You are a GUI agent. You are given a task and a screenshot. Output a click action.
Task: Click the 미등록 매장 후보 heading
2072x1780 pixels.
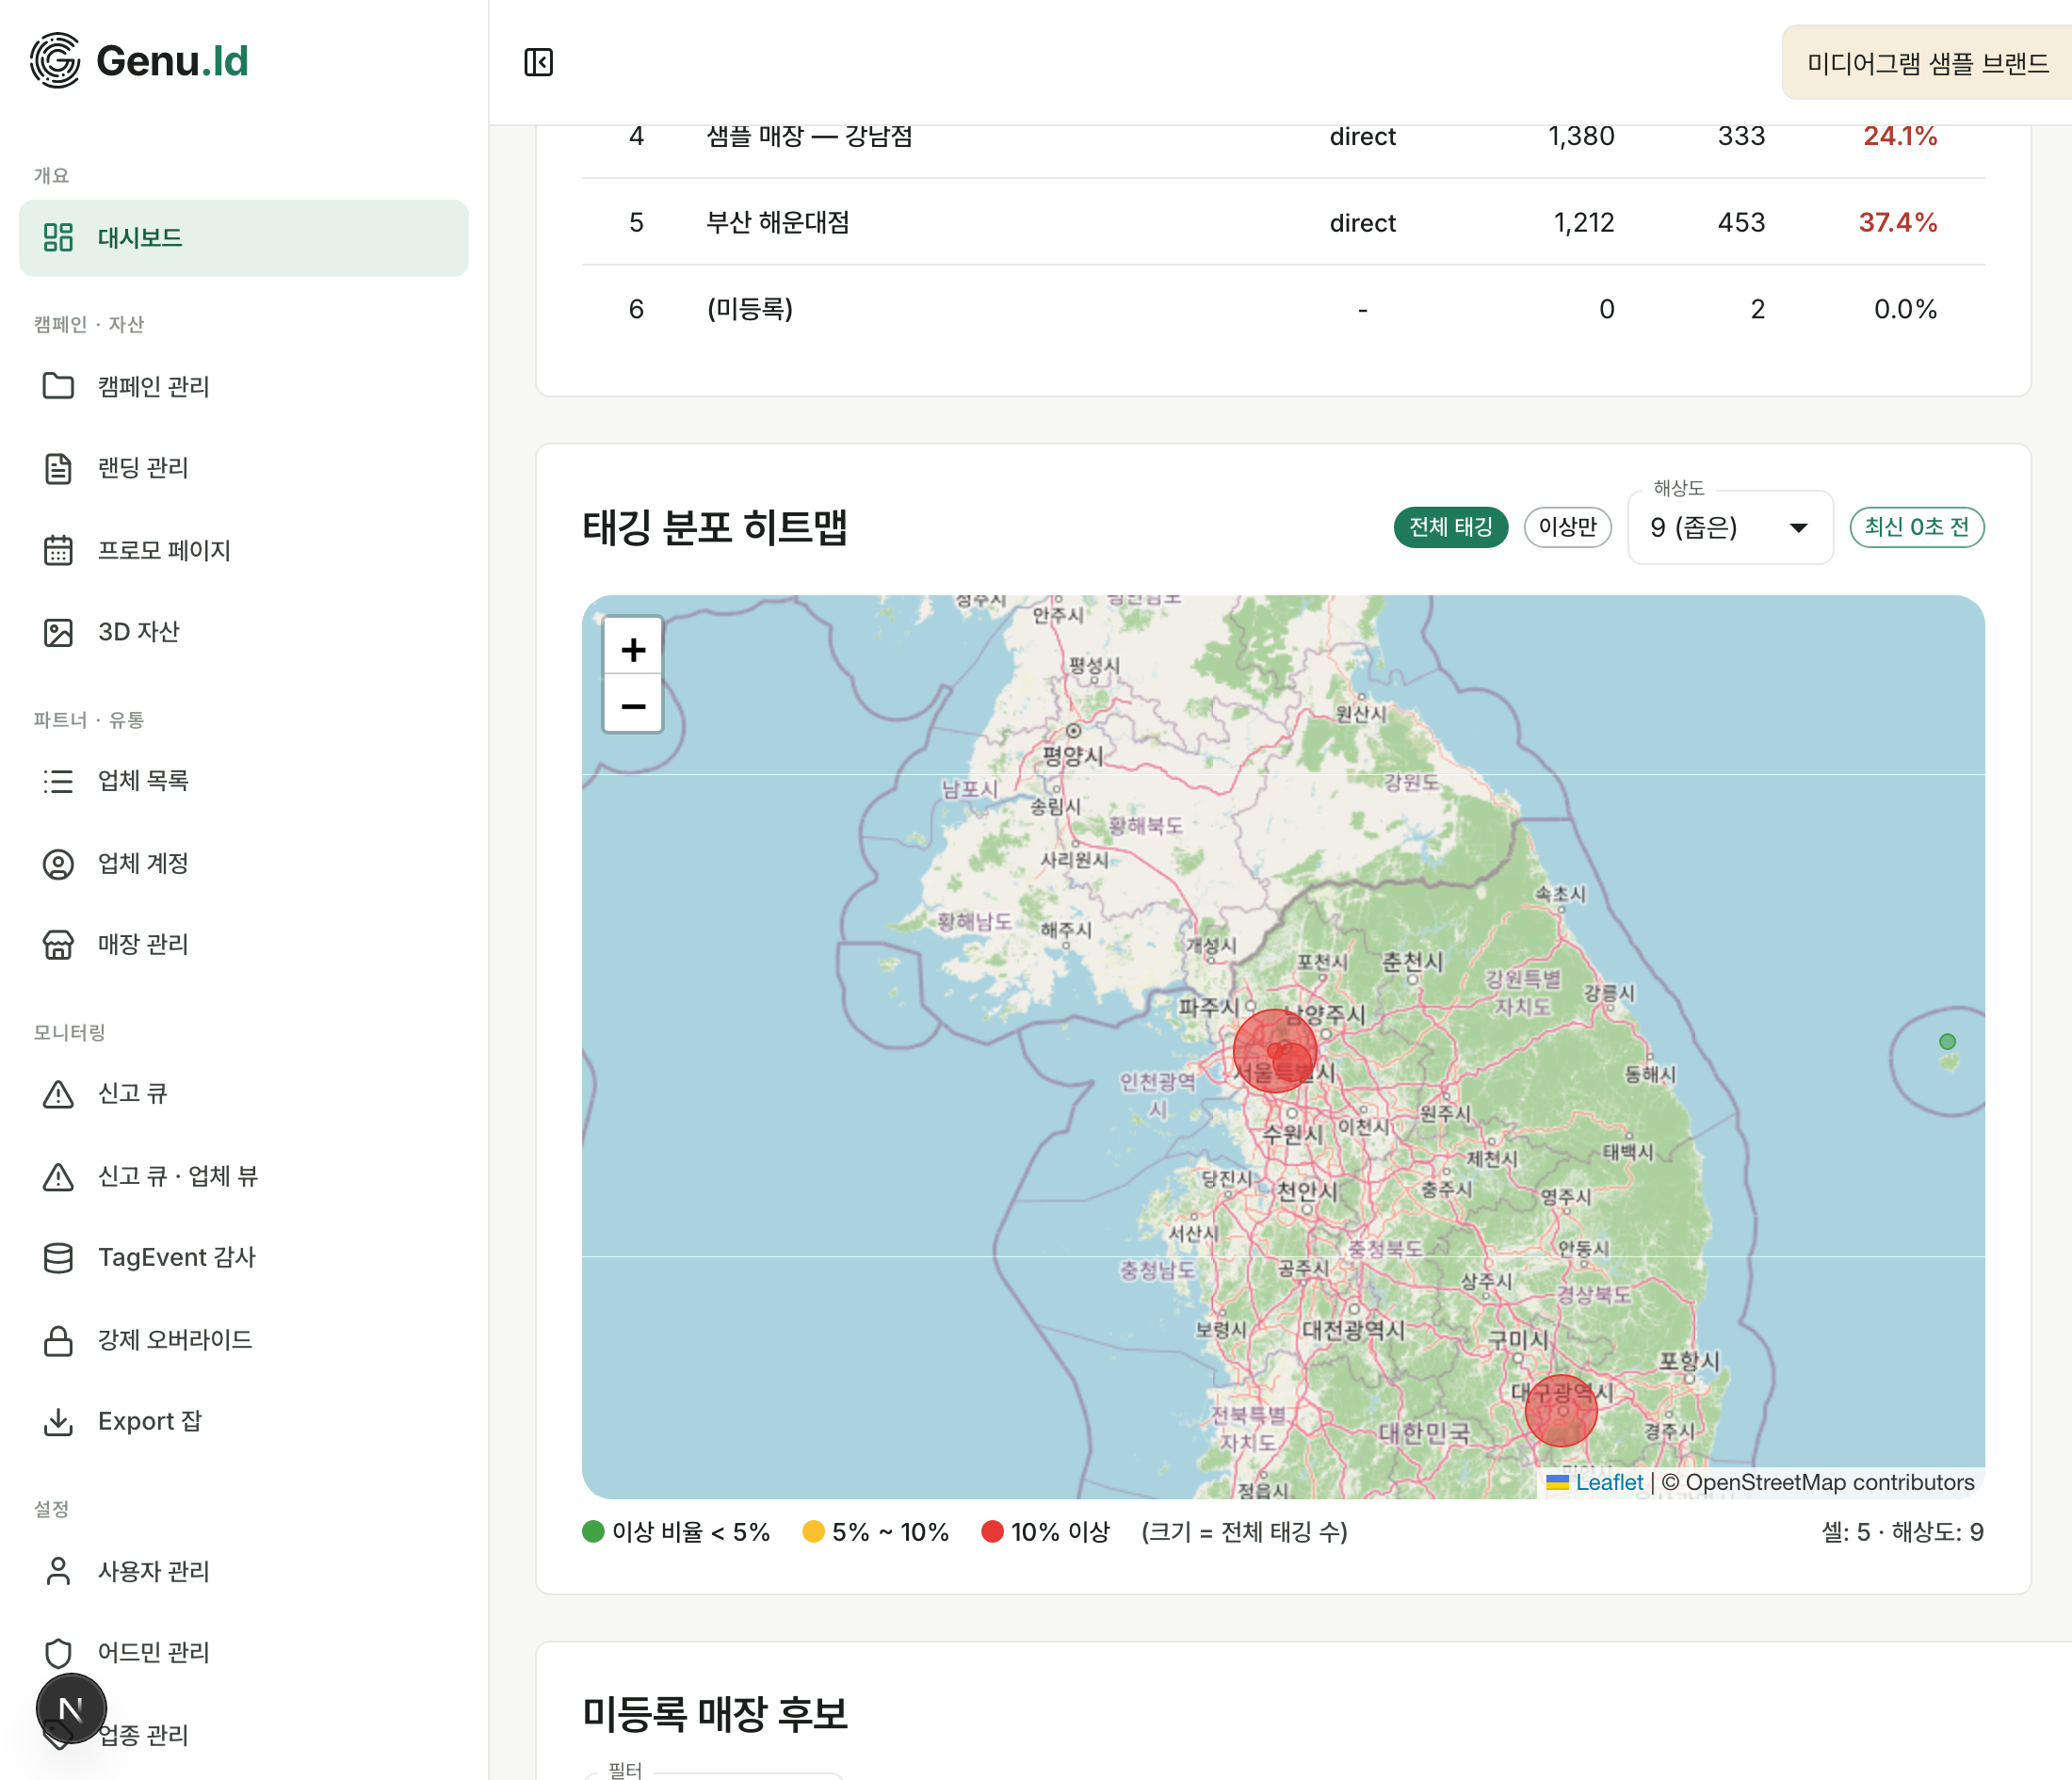coord(715,1714)
